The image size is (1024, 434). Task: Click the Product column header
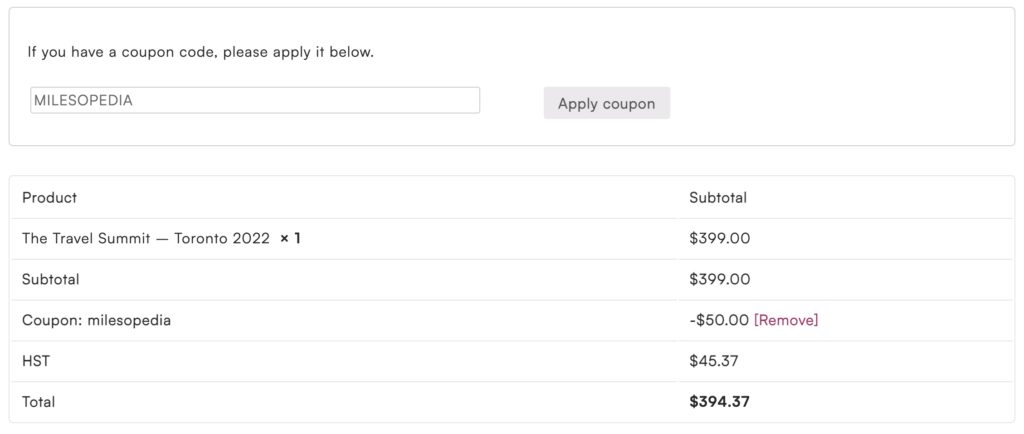click(x=49, y=198)
